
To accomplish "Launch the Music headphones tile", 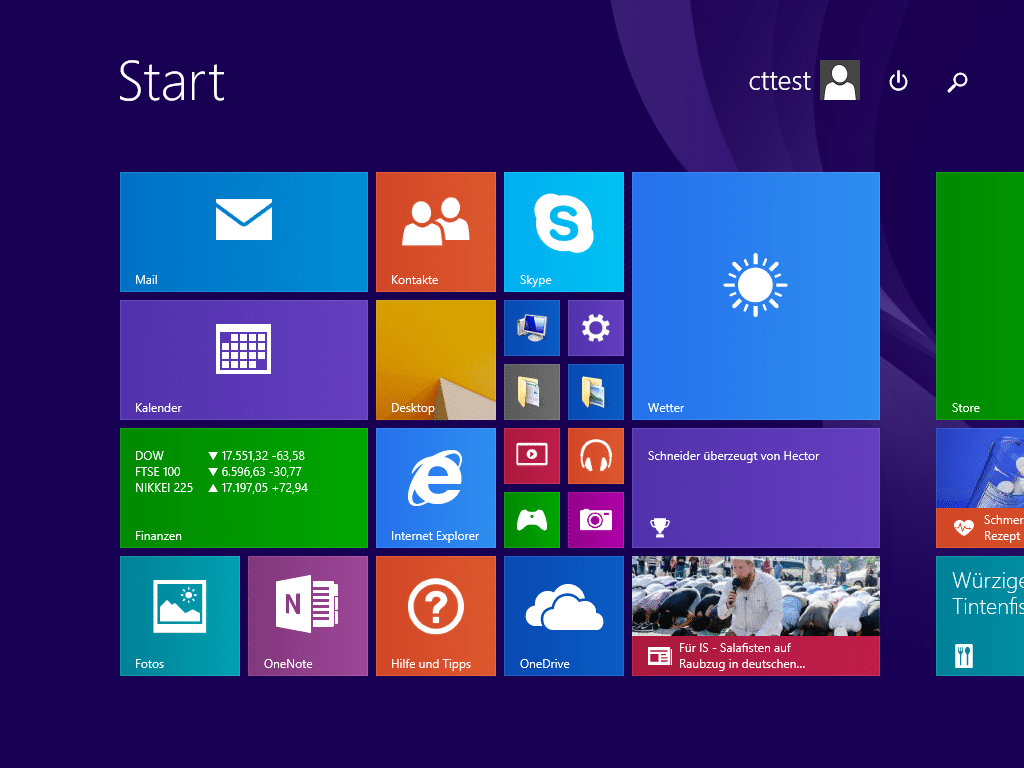I will coord(595,455).
